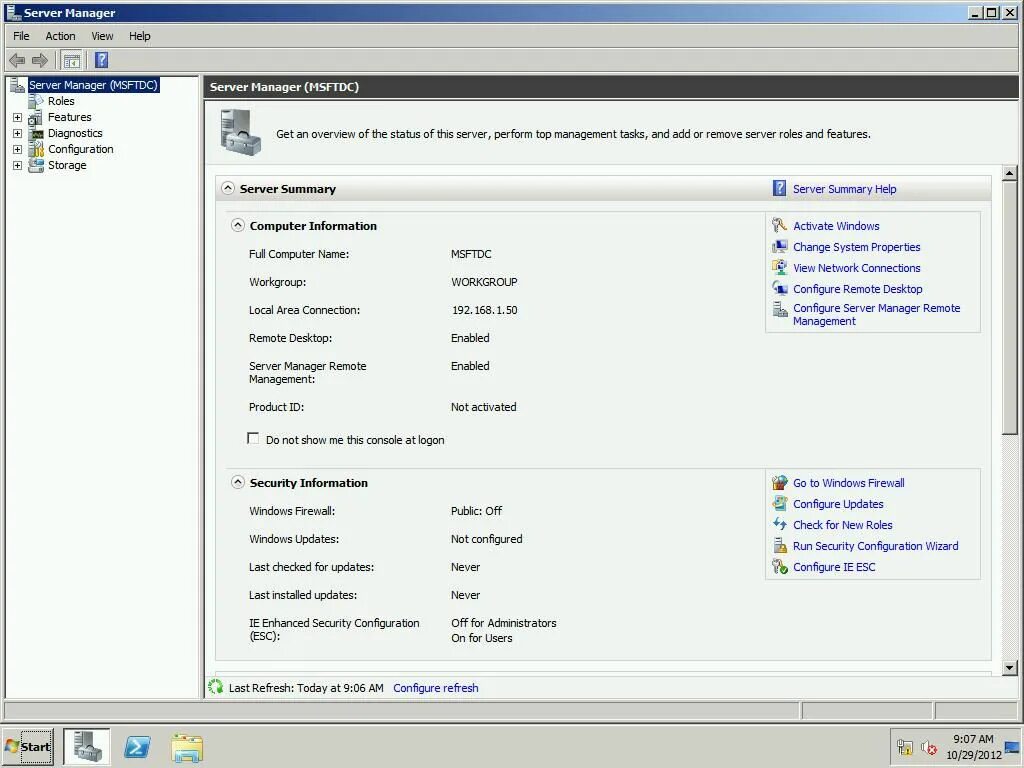Click the Go to Windows Firewall icon

point(779,483)
